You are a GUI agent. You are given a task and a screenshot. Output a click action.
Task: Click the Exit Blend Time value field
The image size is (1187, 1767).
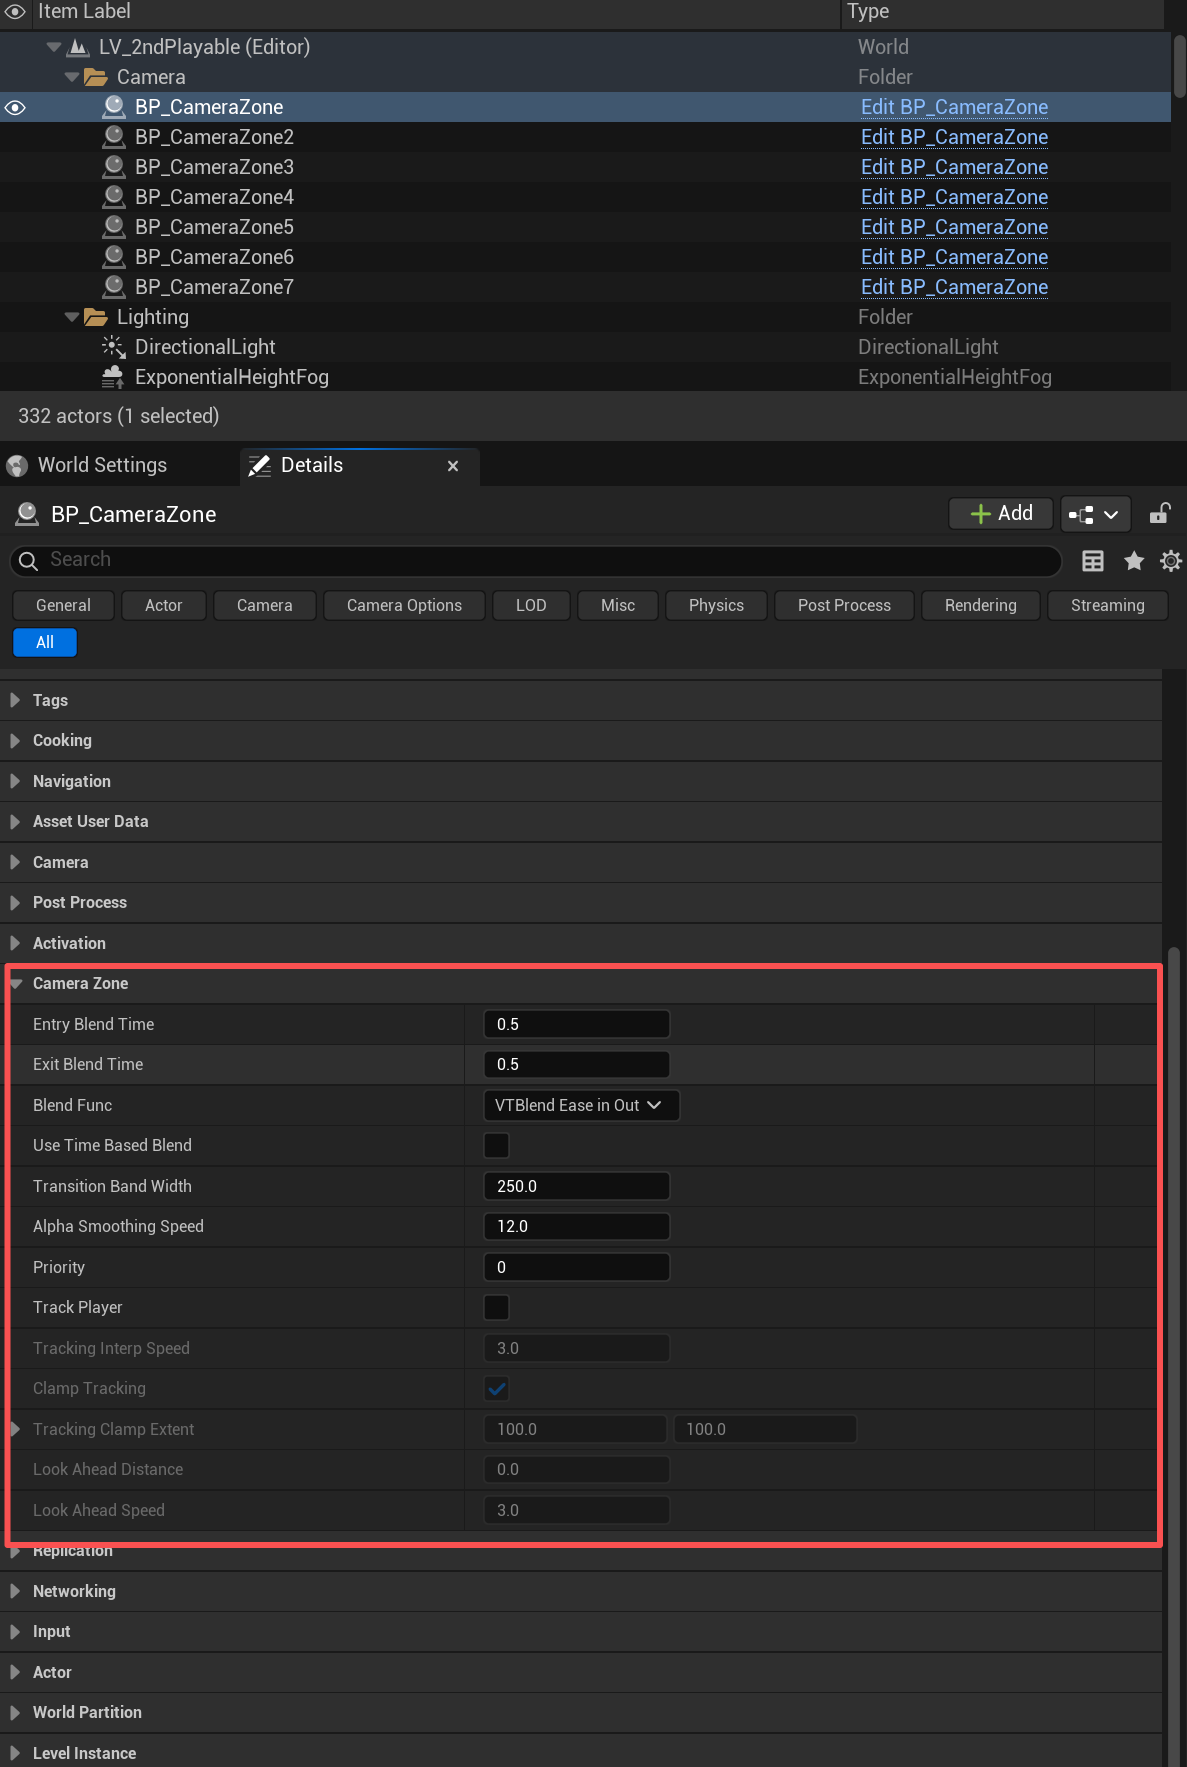point(577,1065)
